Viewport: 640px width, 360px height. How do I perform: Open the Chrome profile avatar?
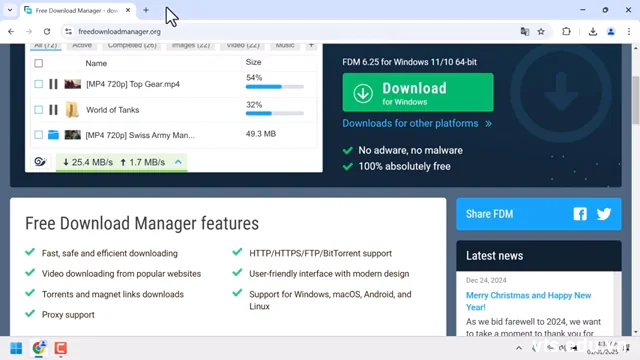click(611, 31)
